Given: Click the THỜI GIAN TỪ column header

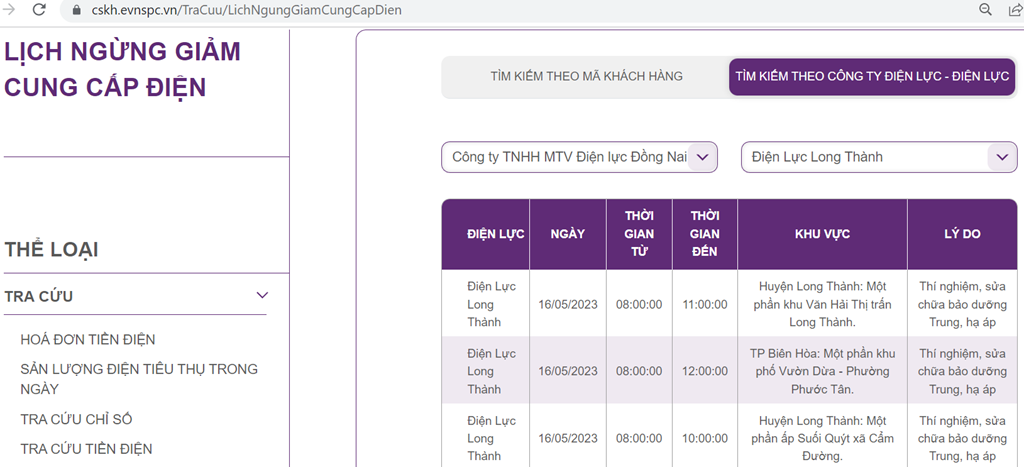Looking at the screenshot, I should (639, 234).
